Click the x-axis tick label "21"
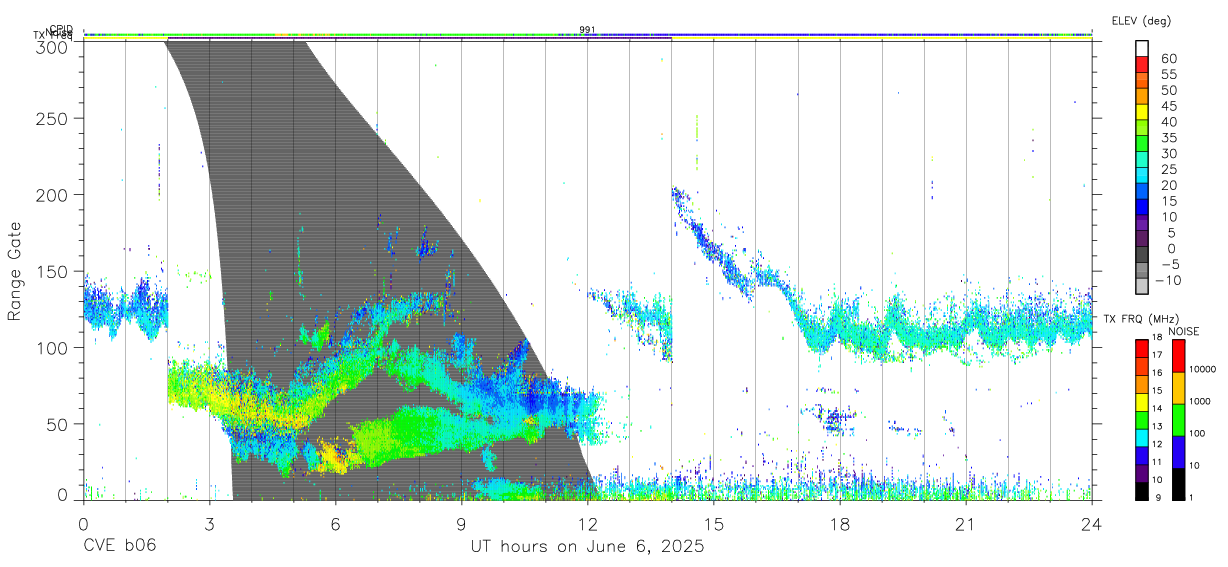This screenshot has height=567, width=1228. (x=966, y=524)
